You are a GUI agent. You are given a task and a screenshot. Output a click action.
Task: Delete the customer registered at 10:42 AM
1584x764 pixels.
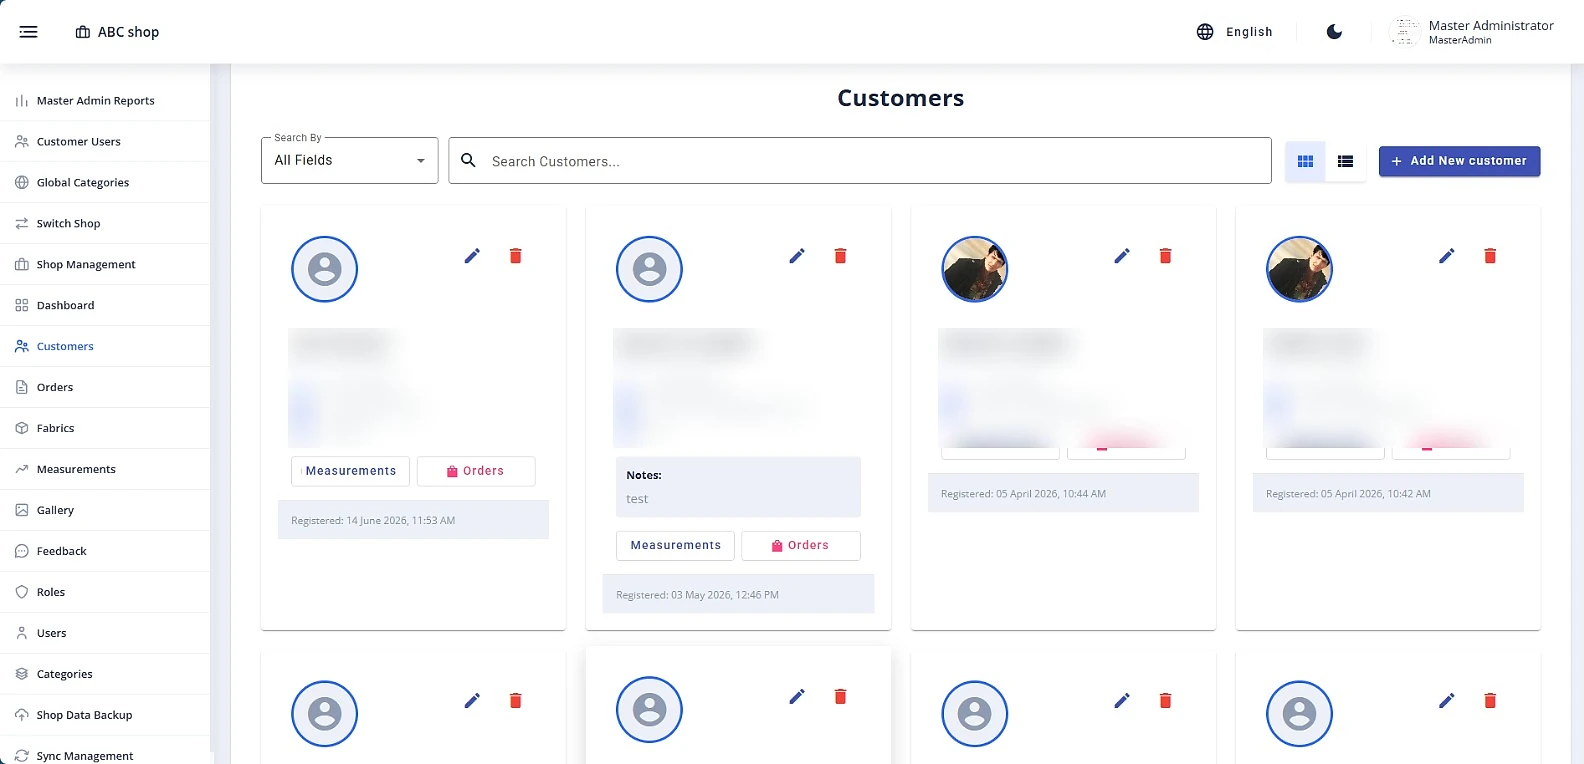pyautogui.click(x=1490, y=256)
